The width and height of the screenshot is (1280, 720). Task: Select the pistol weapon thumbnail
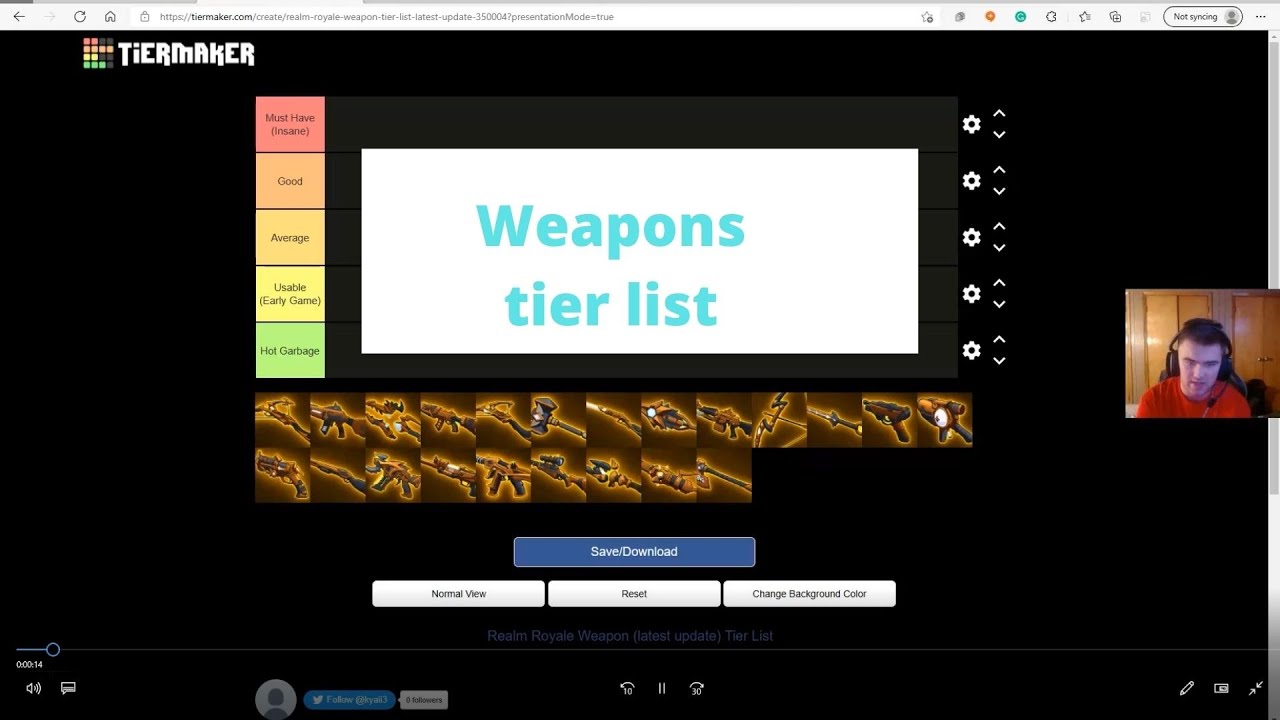pos(889,420)
